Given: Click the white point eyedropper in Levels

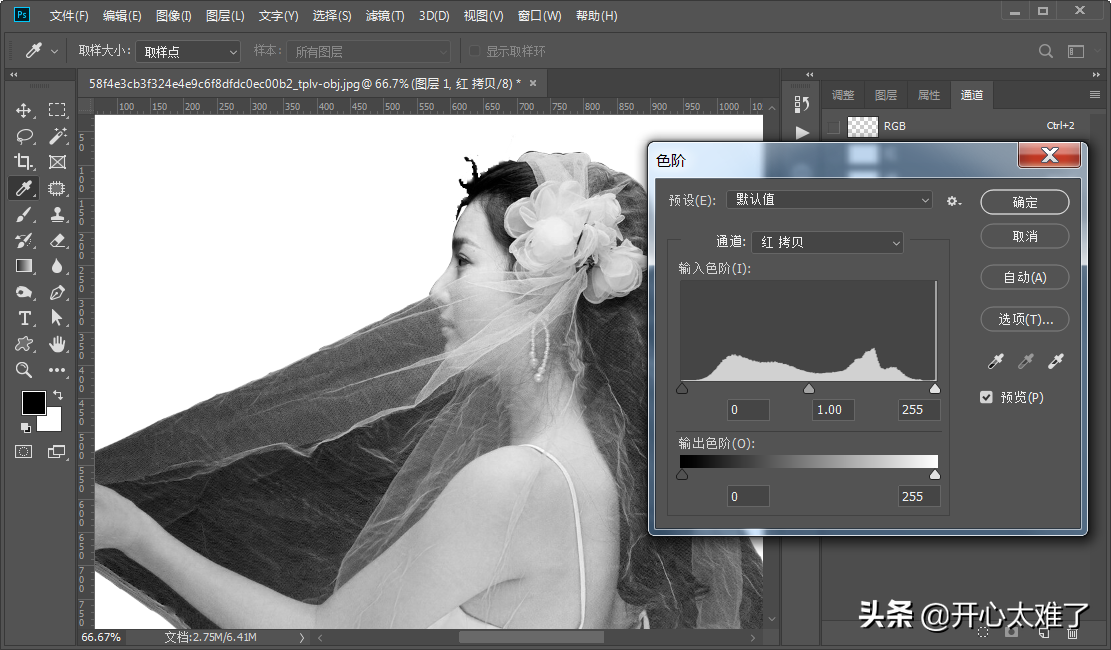Looking at the screenshot, I should click(1055, 362).
